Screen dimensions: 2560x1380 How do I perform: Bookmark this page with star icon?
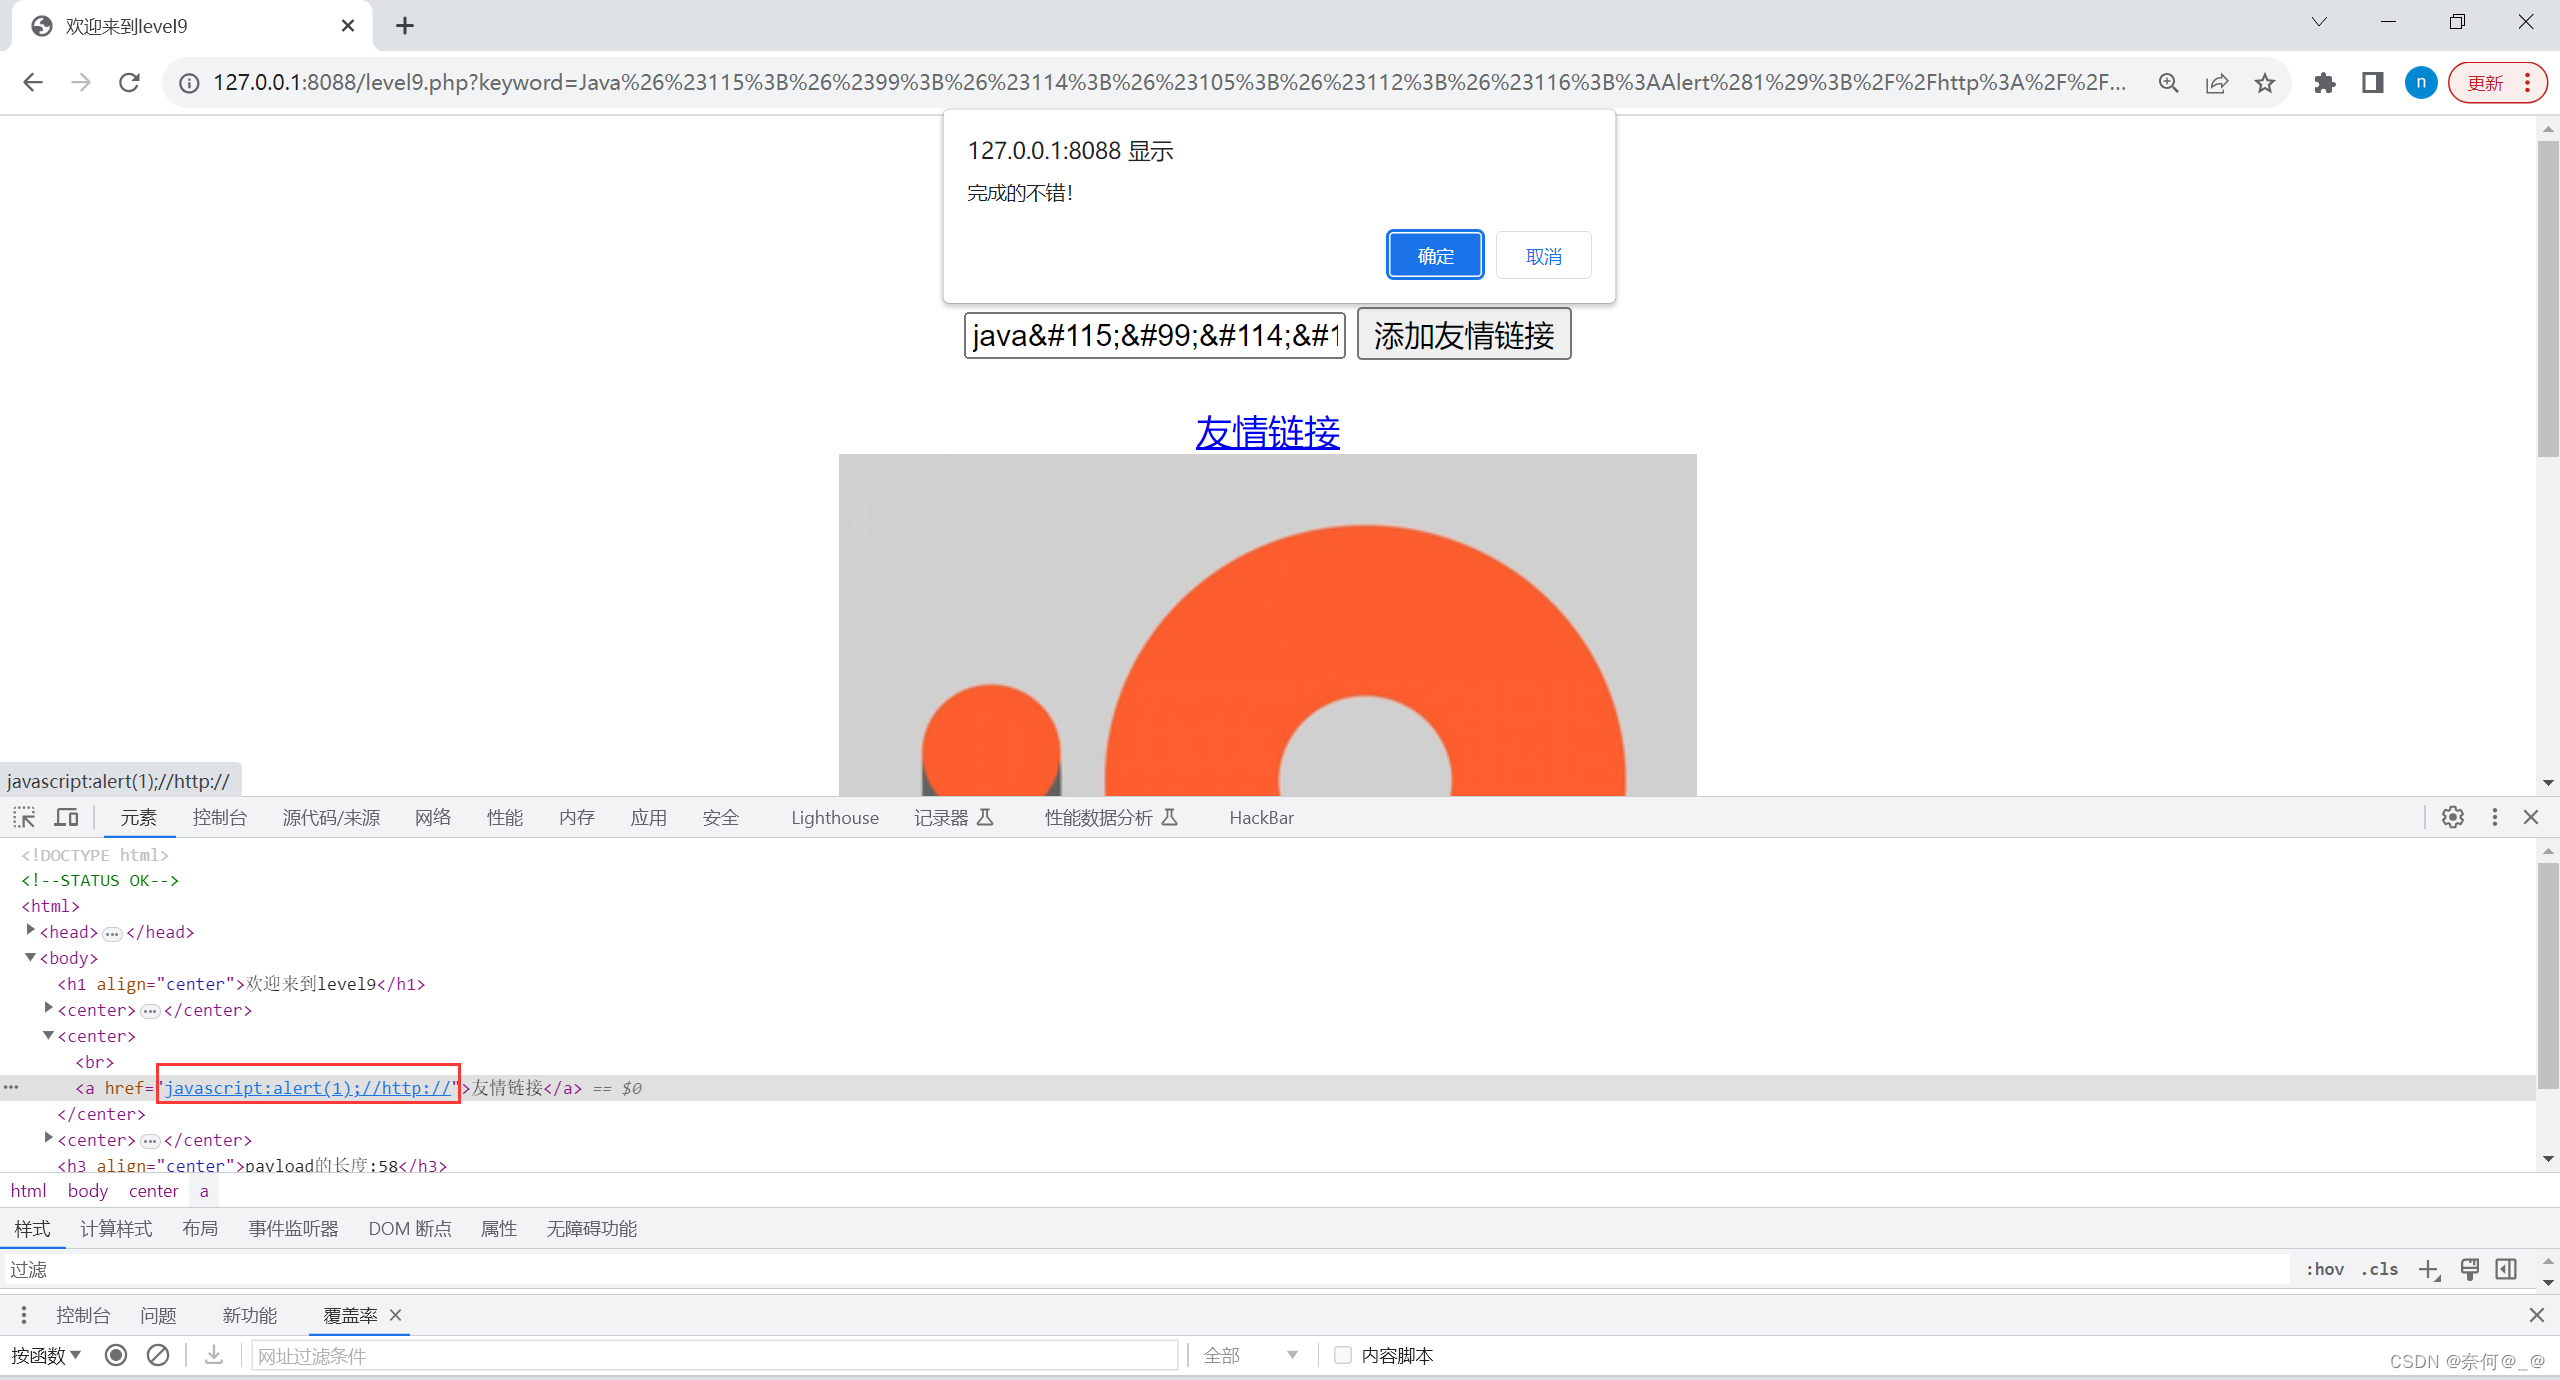(x=2265, y=83)
